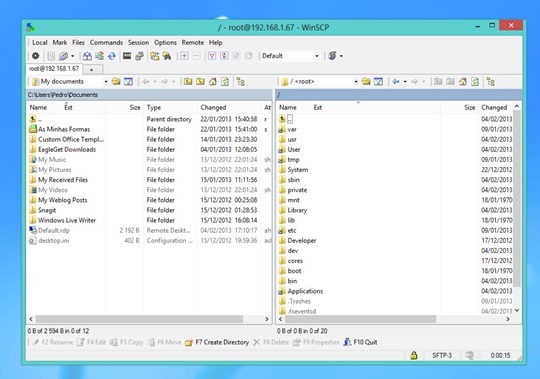Open the Local menu
Image resolution: width=540 pixels, height=379 pixels.
pyautogui.click(x=40, y=42)
